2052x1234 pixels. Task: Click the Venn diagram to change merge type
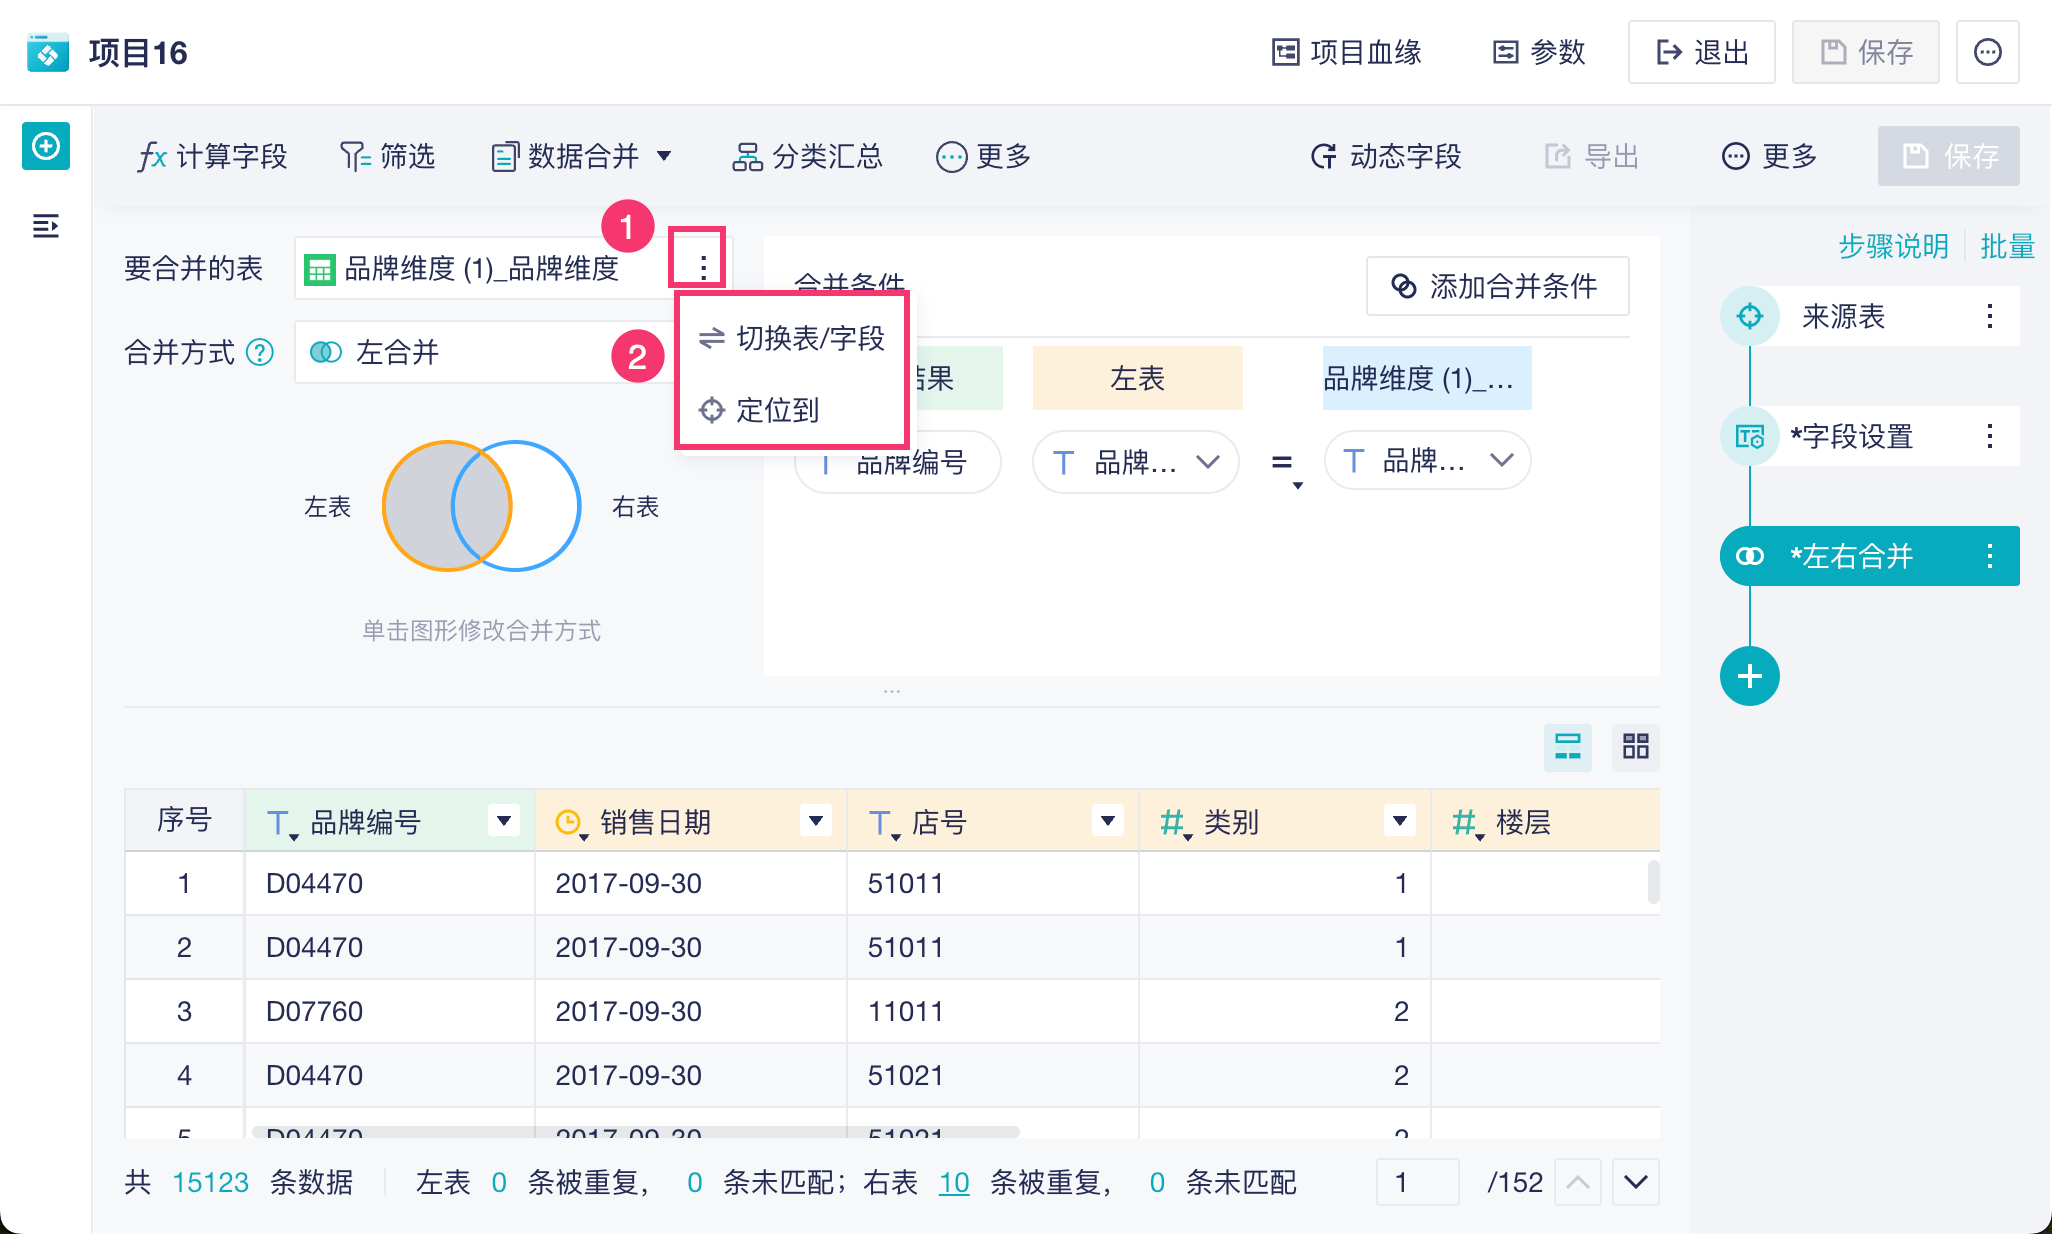click(481, 506)
